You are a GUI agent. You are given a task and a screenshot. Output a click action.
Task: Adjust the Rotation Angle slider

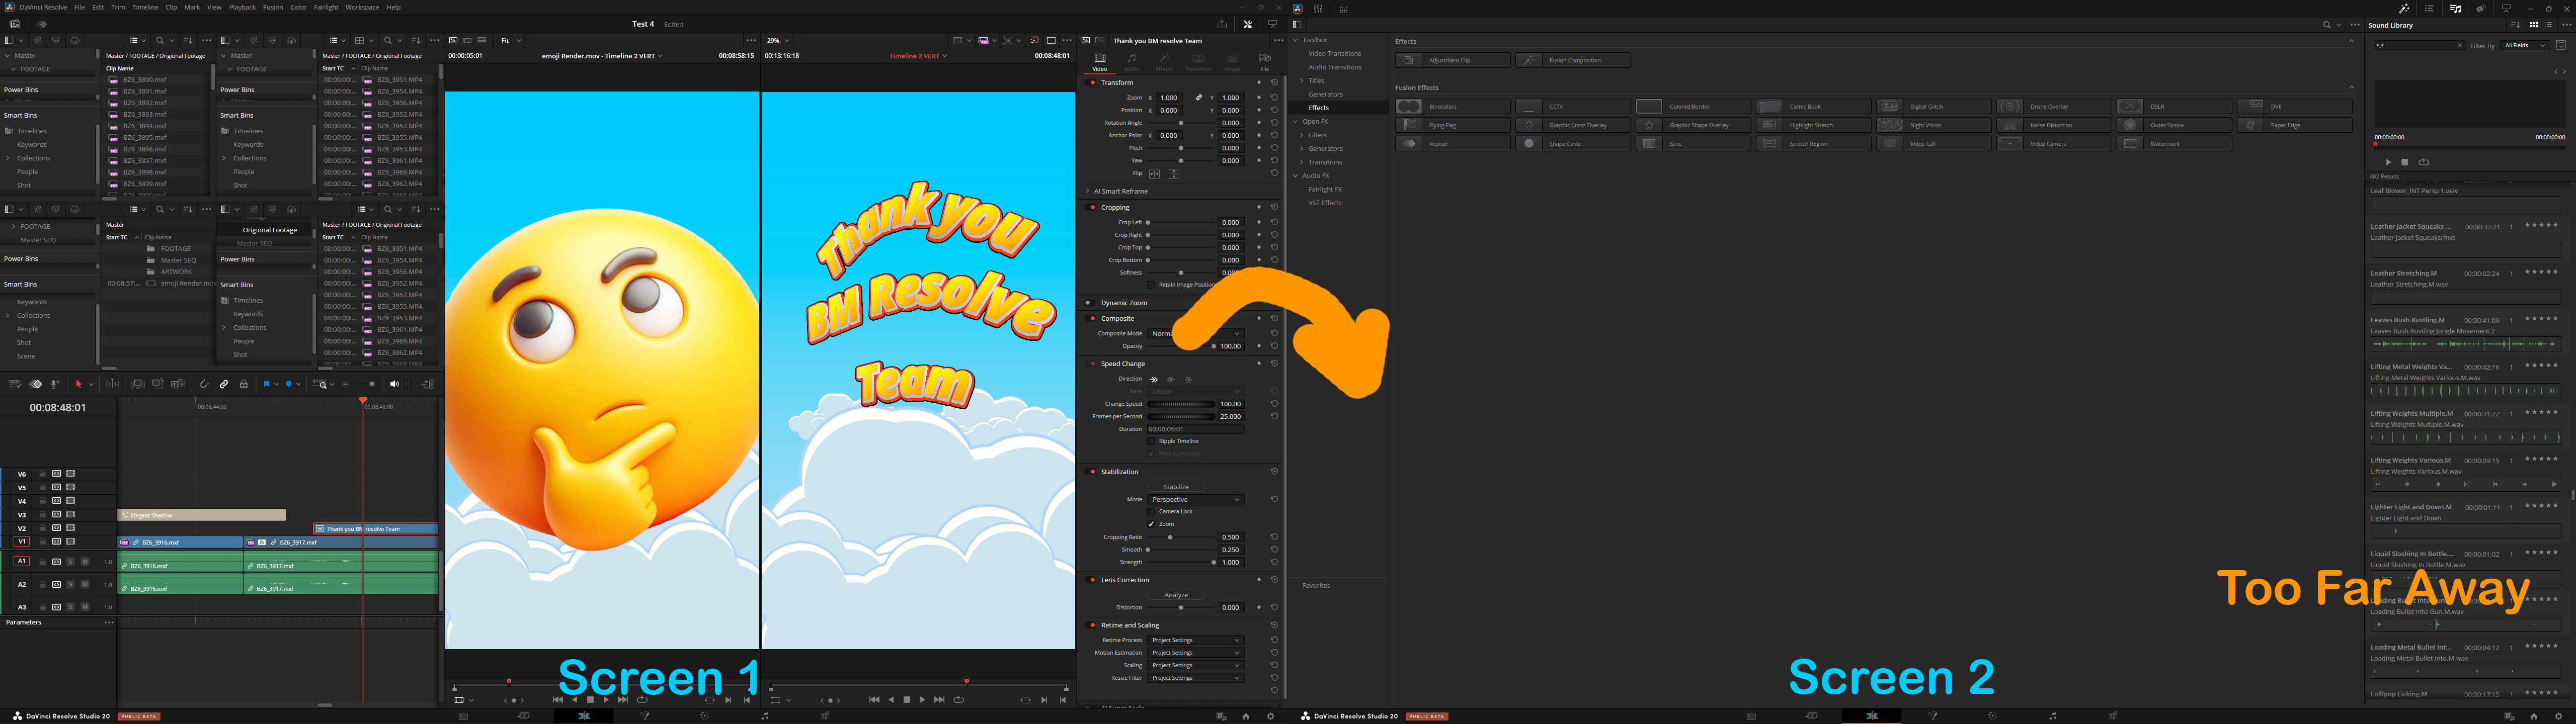tap(1181, 123)
